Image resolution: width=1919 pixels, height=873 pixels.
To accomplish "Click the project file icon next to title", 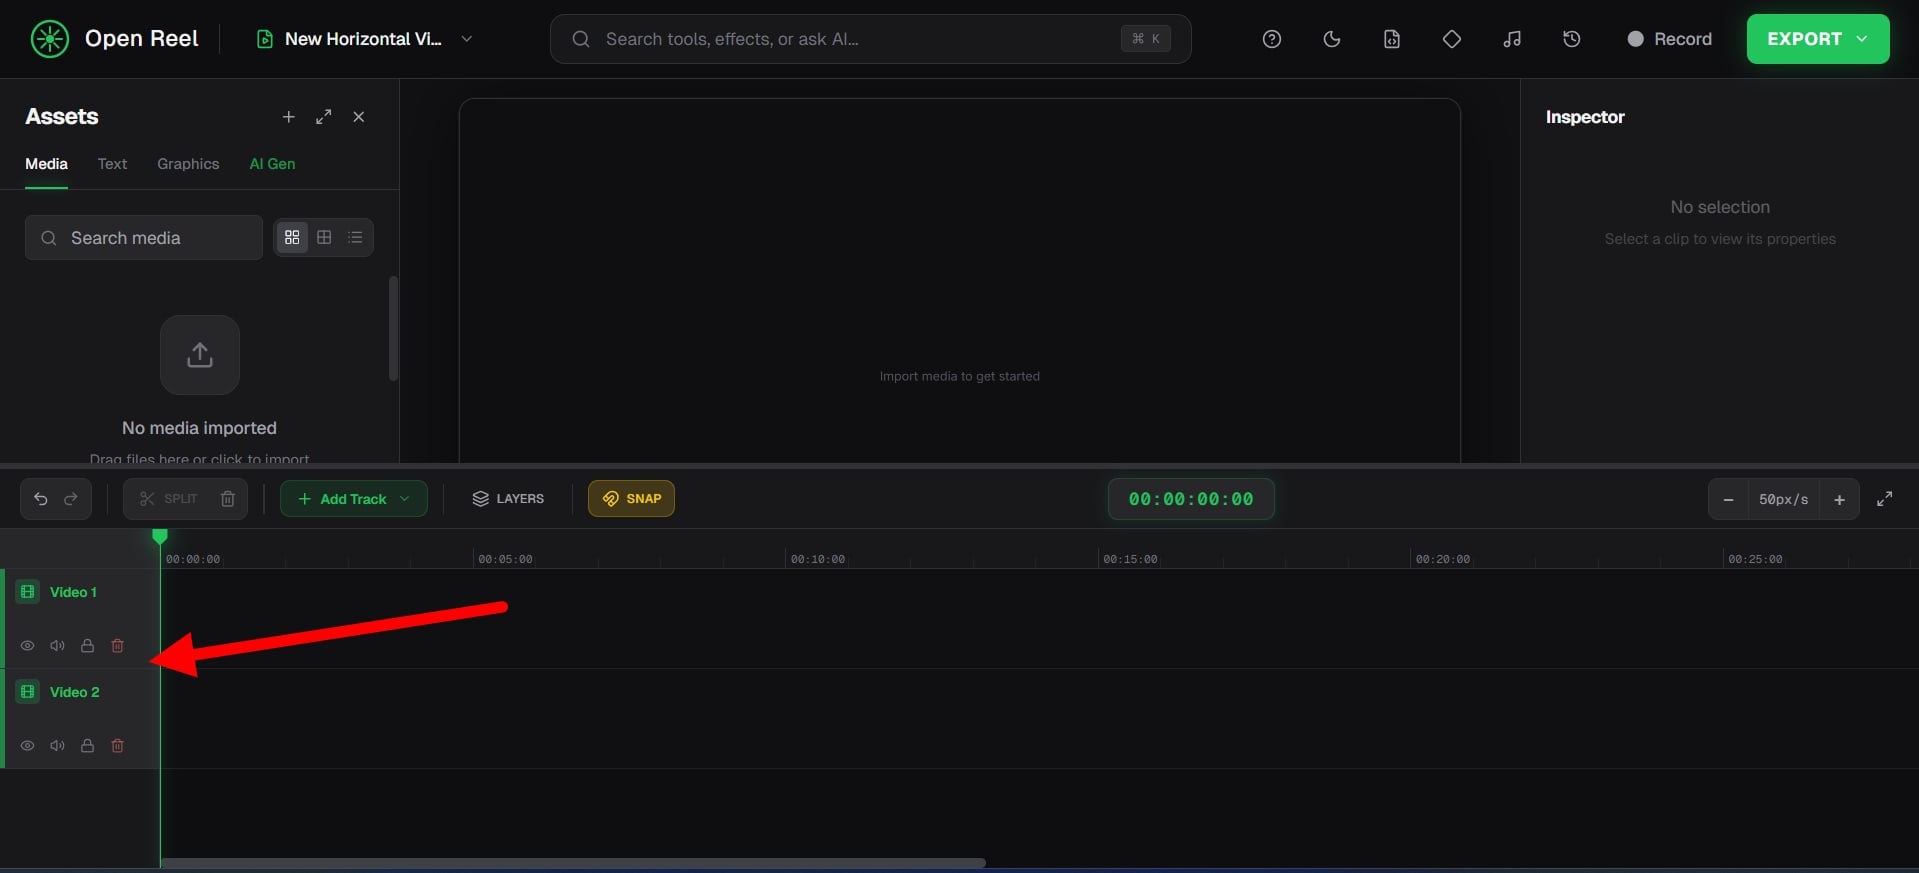I will click(x=265, y=39).
